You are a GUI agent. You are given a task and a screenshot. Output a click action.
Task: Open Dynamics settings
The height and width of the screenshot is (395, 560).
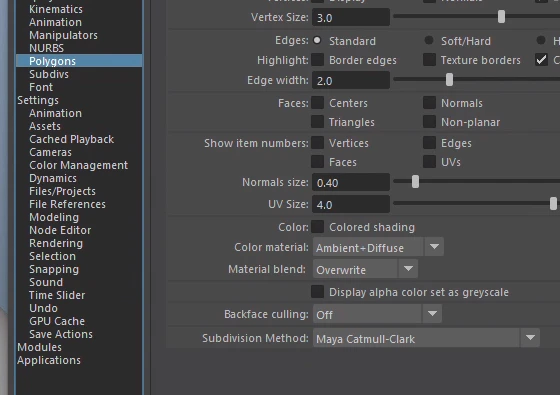click(x=53, y=178)
